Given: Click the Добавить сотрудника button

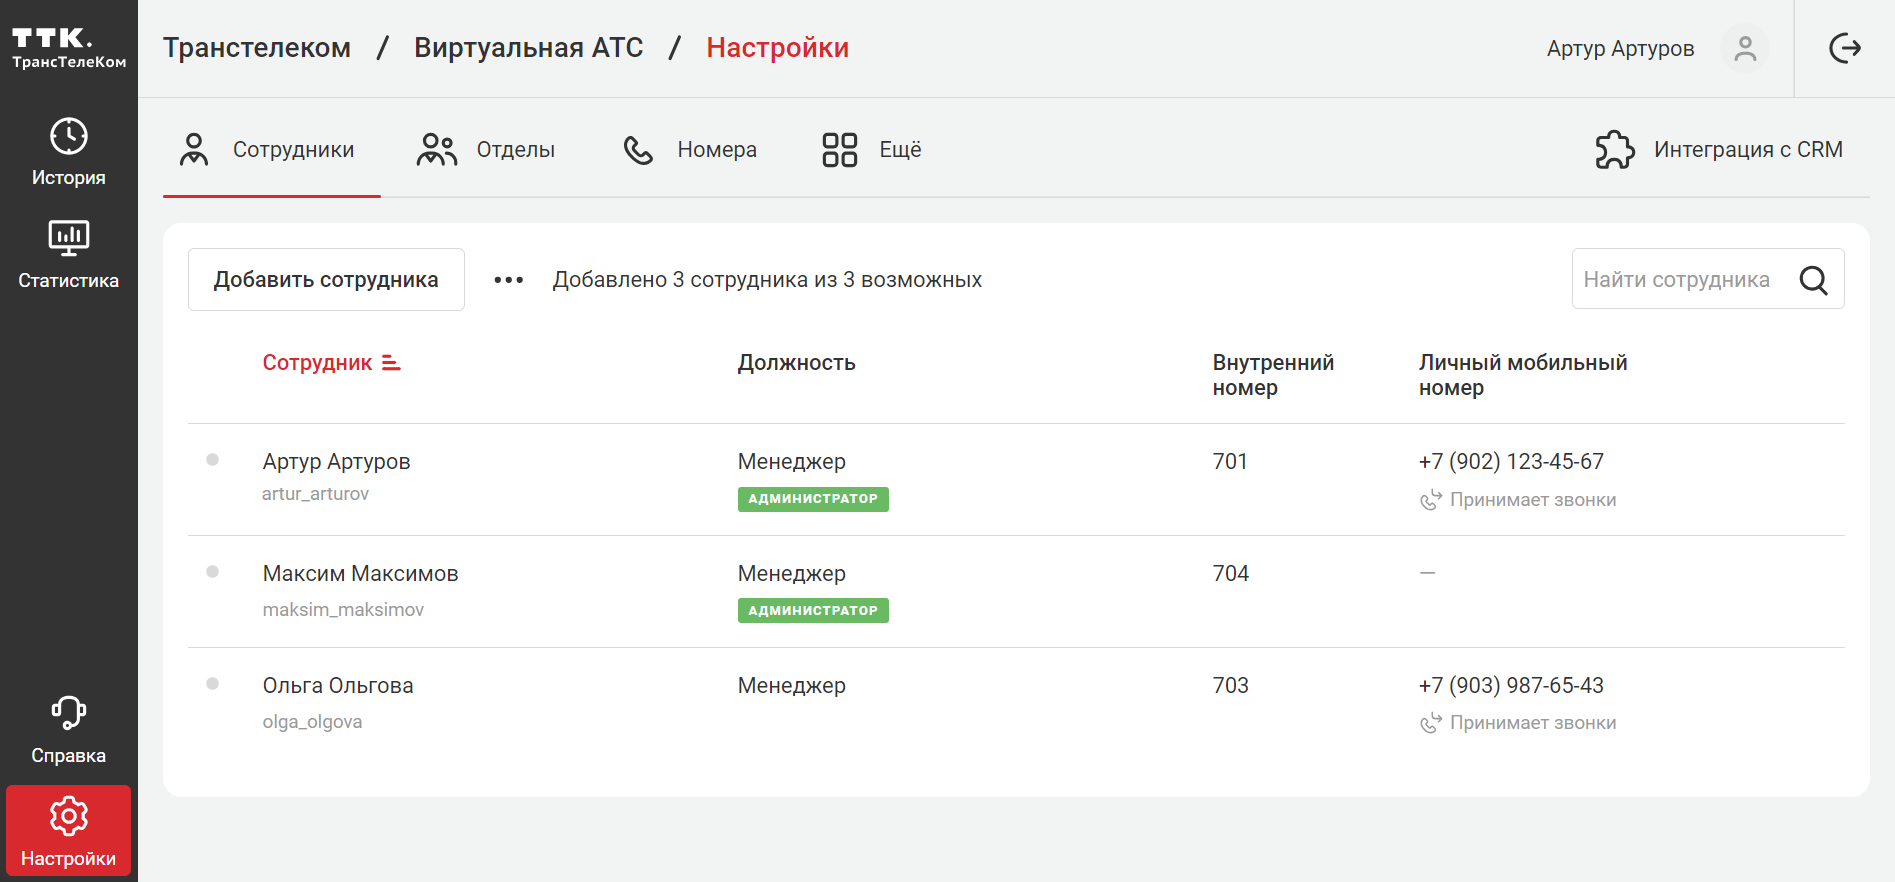Looking at the screenshot, I should [x=326, y=280].
